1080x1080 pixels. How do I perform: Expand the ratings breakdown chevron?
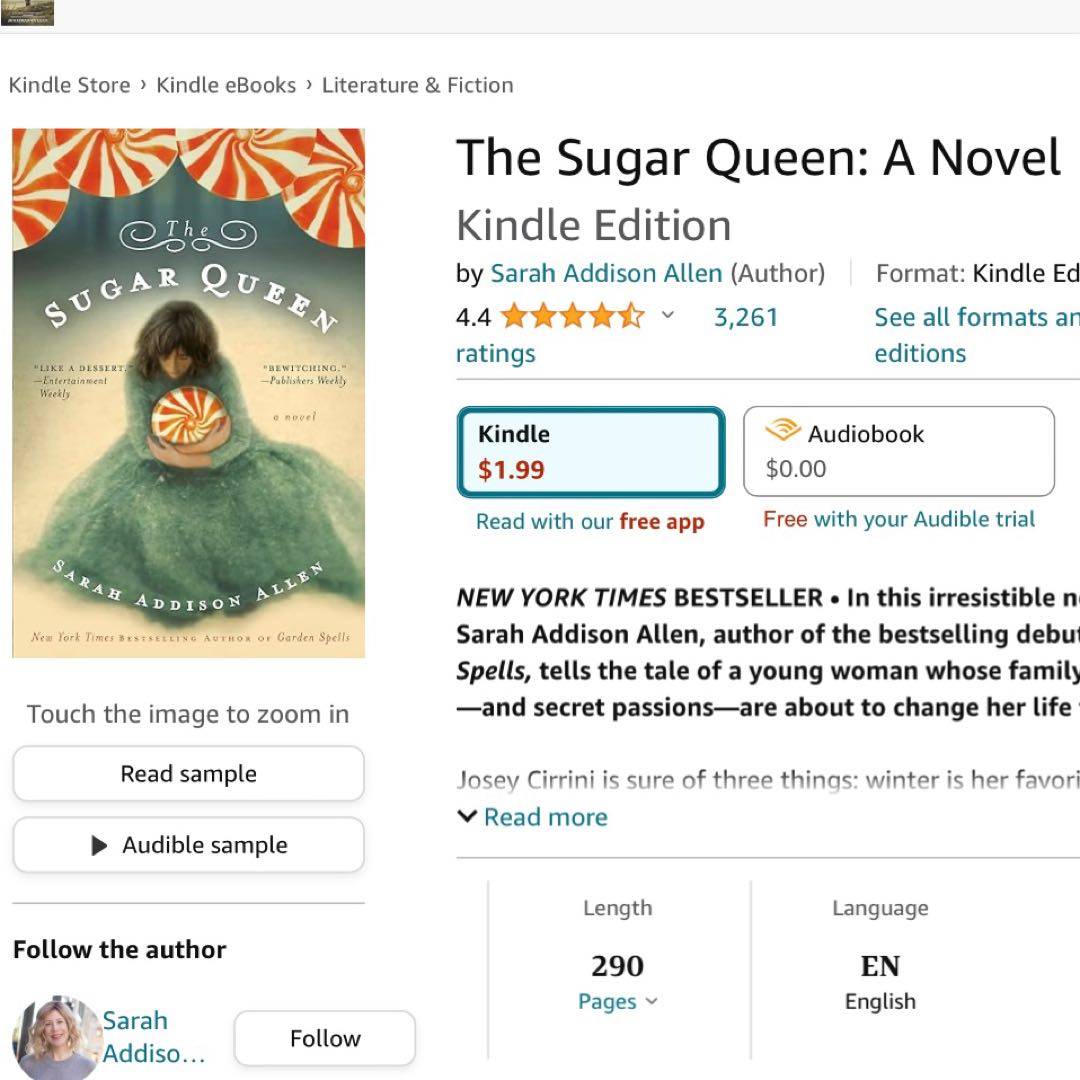click(668, 316)
